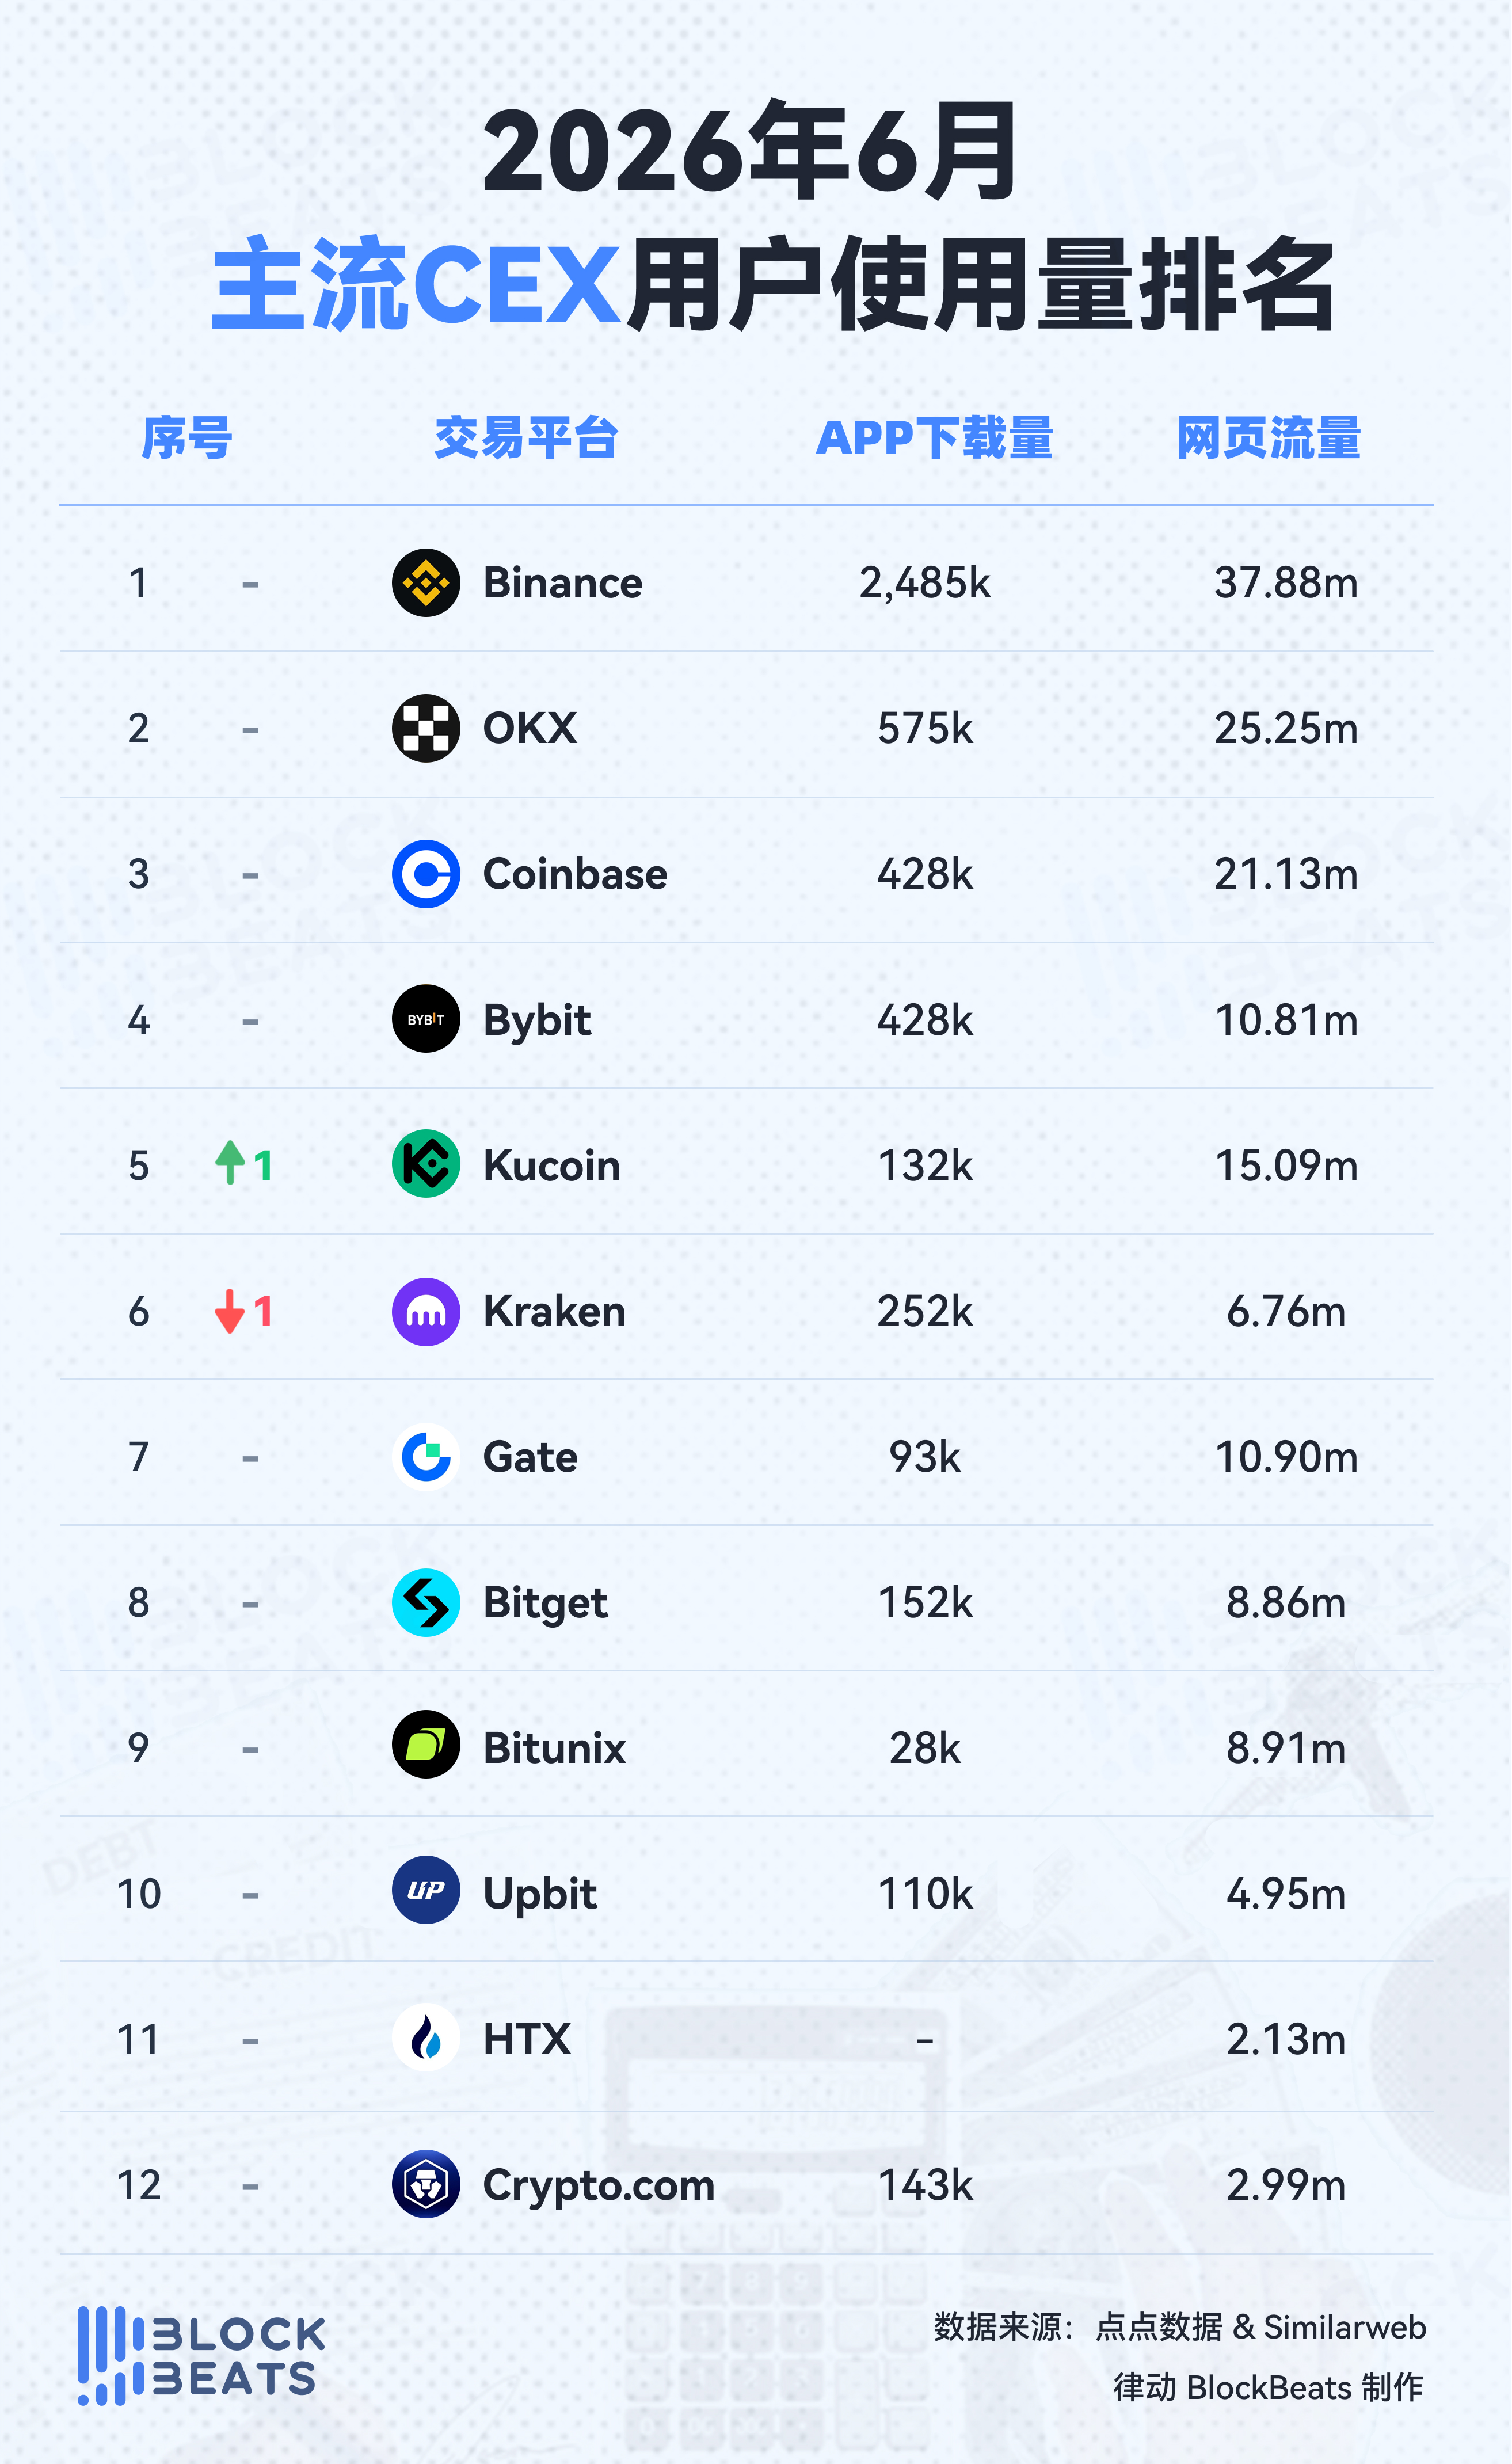Select the Coinbase blue logo

click(x=426, y=874)
